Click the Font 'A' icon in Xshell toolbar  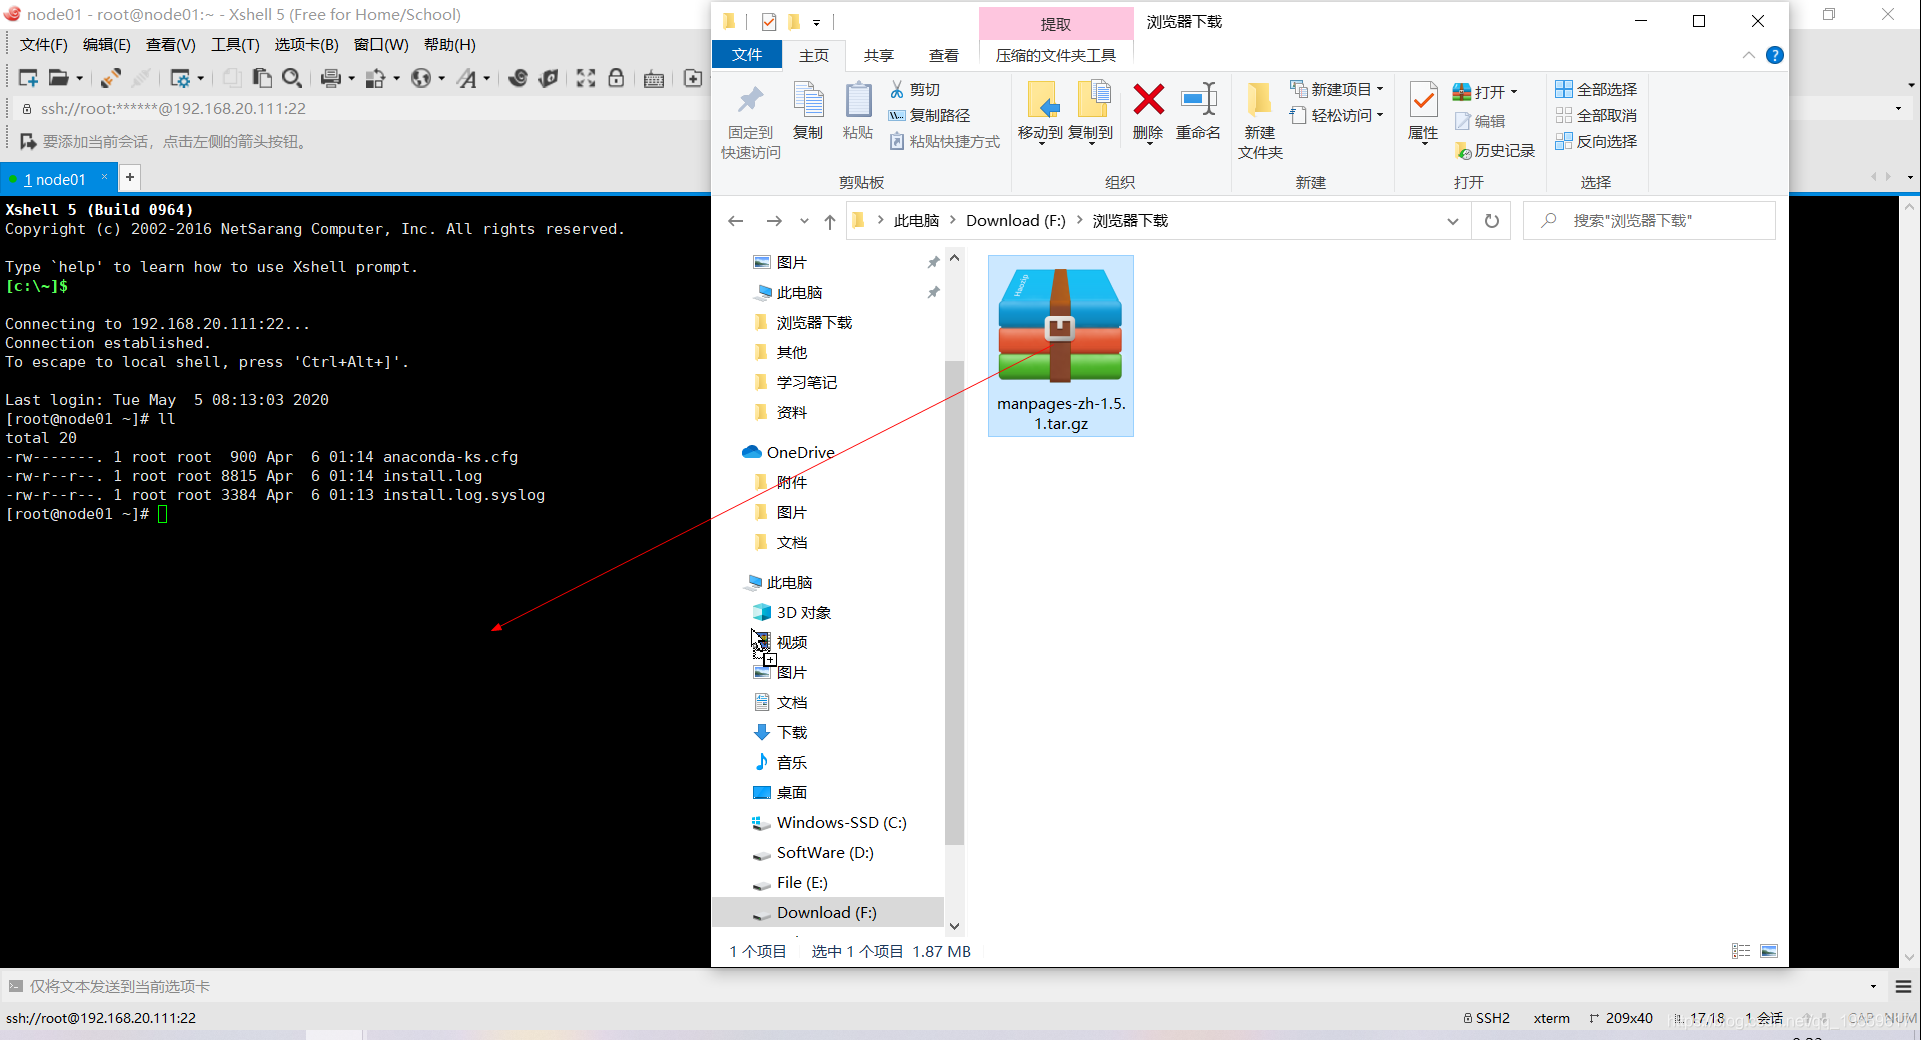click(x=467, y=78)
